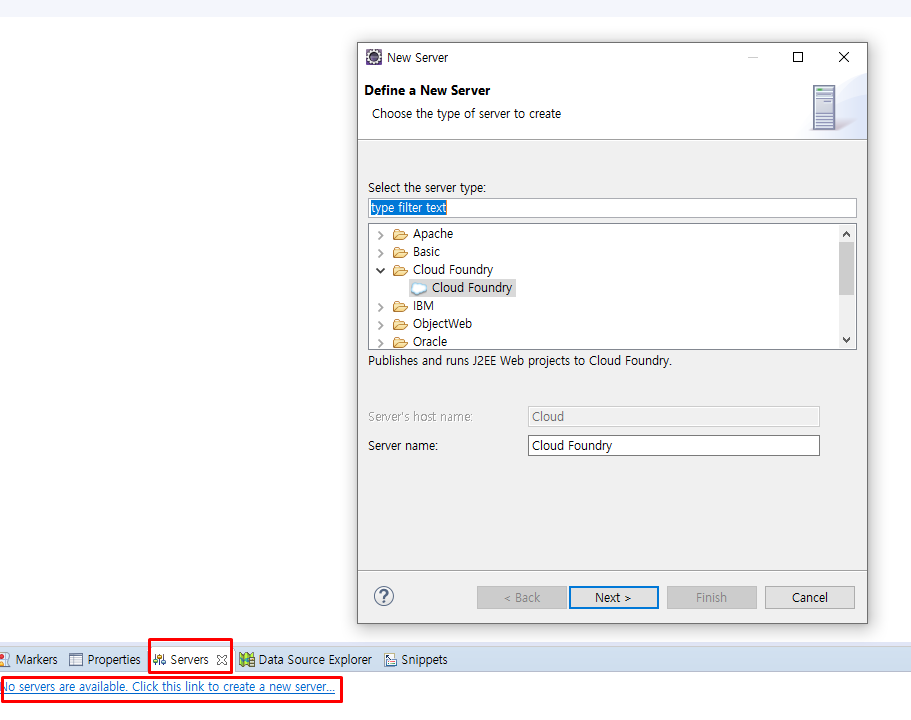Select the Cloud Foundry parent folder label

453,270
